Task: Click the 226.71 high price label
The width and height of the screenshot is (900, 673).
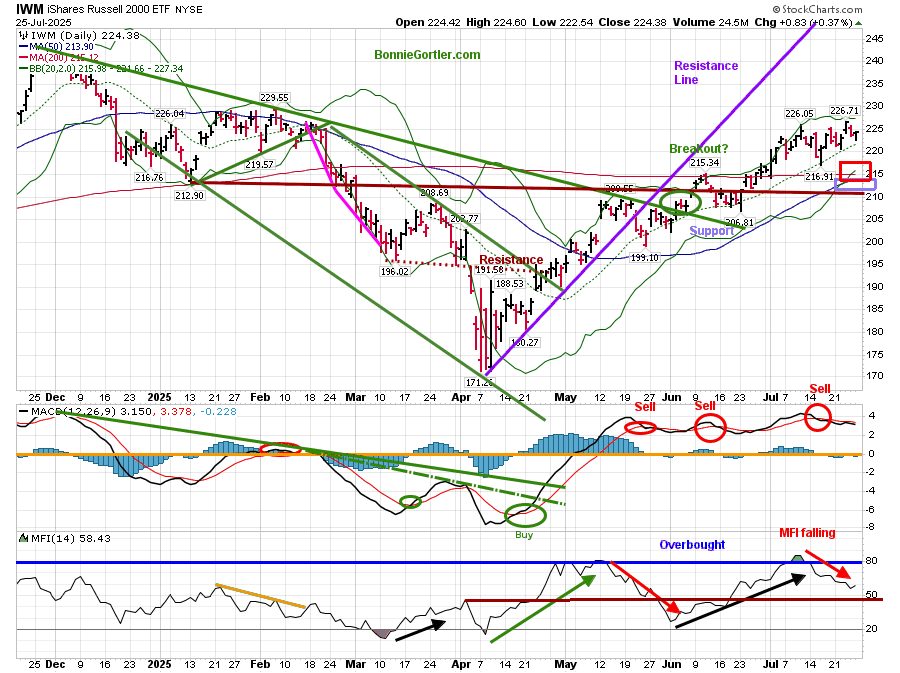Action: pos(845,111)
